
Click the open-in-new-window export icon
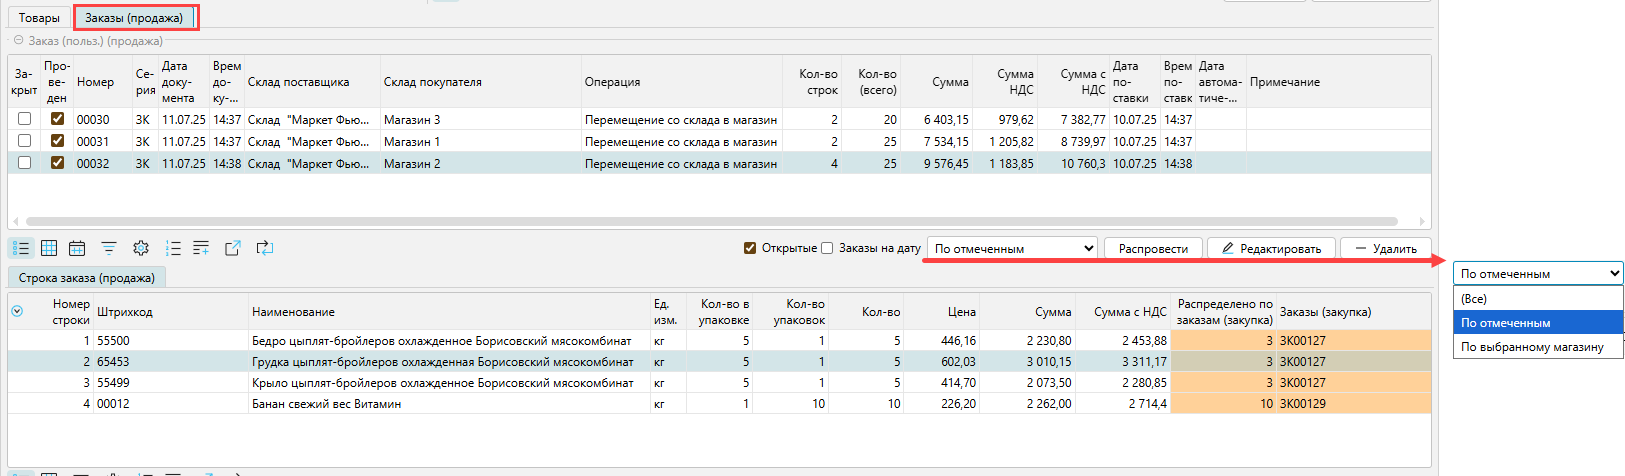[233, 248]
